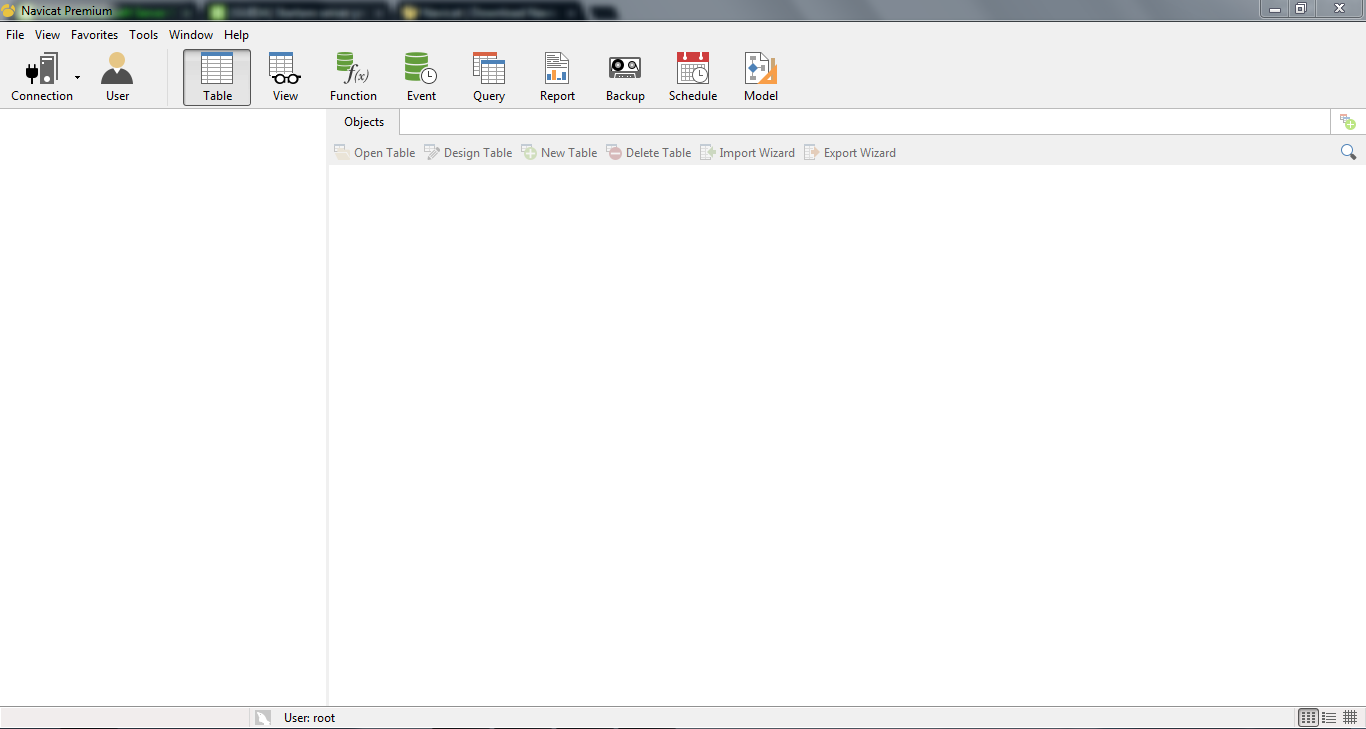Close the Navicat Premium window

click(x=1339, y=8)
